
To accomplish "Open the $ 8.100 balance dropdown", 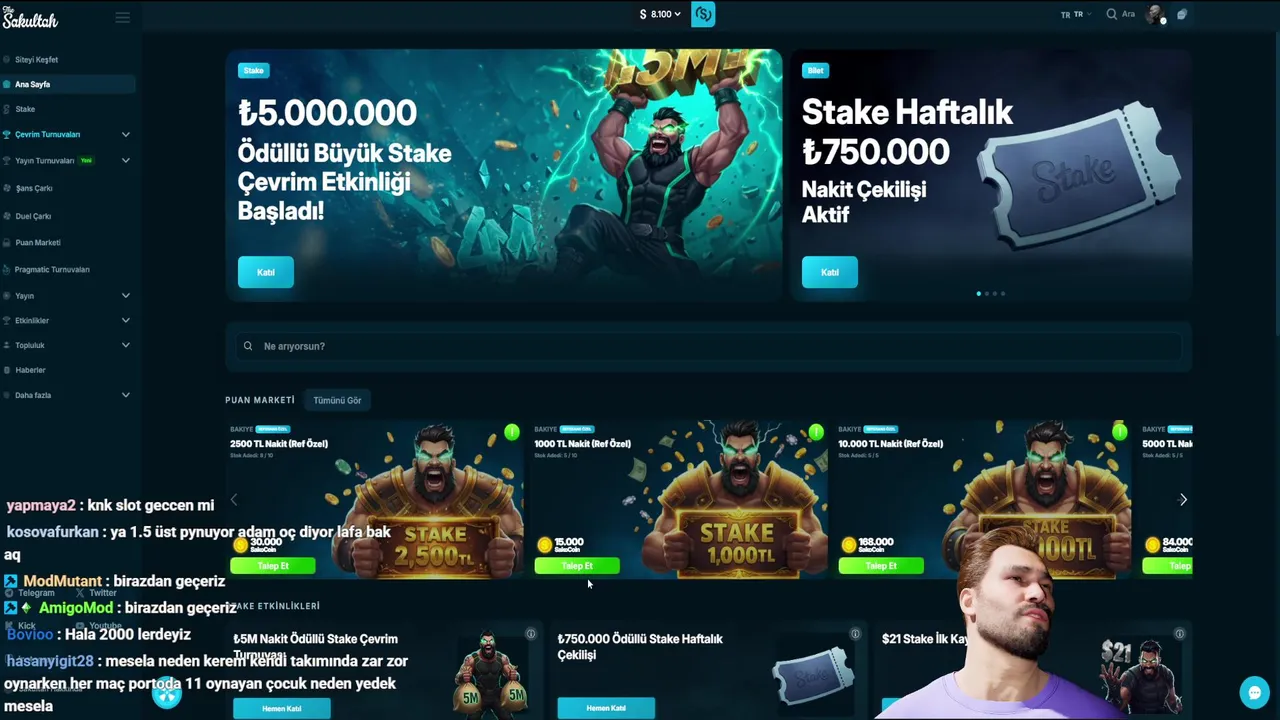I will point(660,14).
